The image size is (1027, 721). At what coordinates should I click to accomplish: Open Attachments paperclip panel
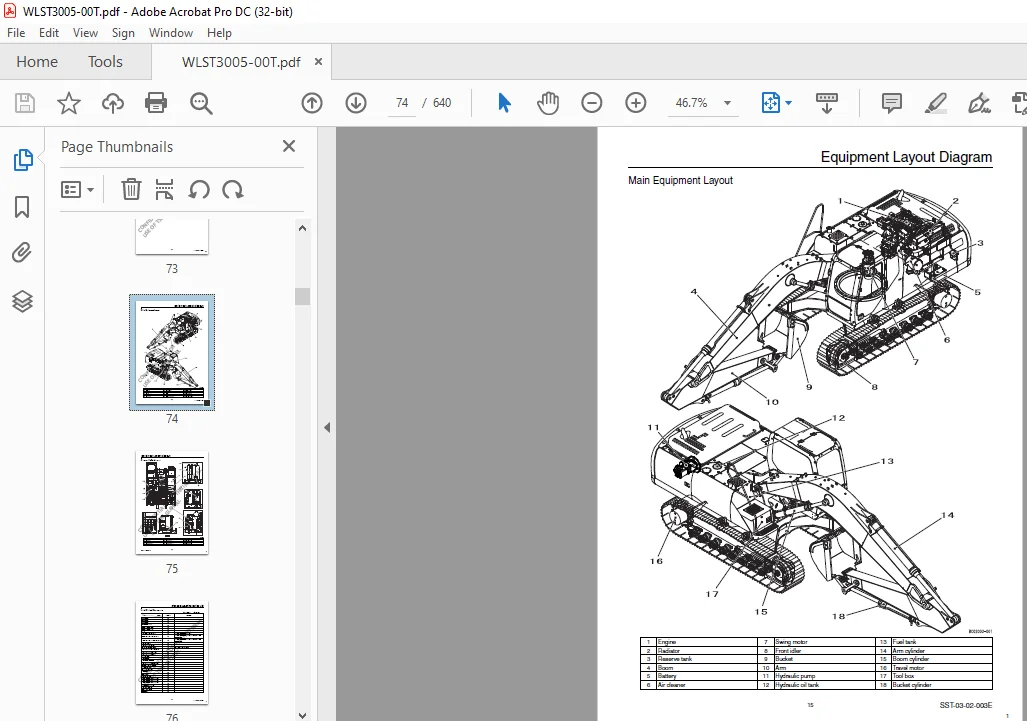(x=22, y=253)
